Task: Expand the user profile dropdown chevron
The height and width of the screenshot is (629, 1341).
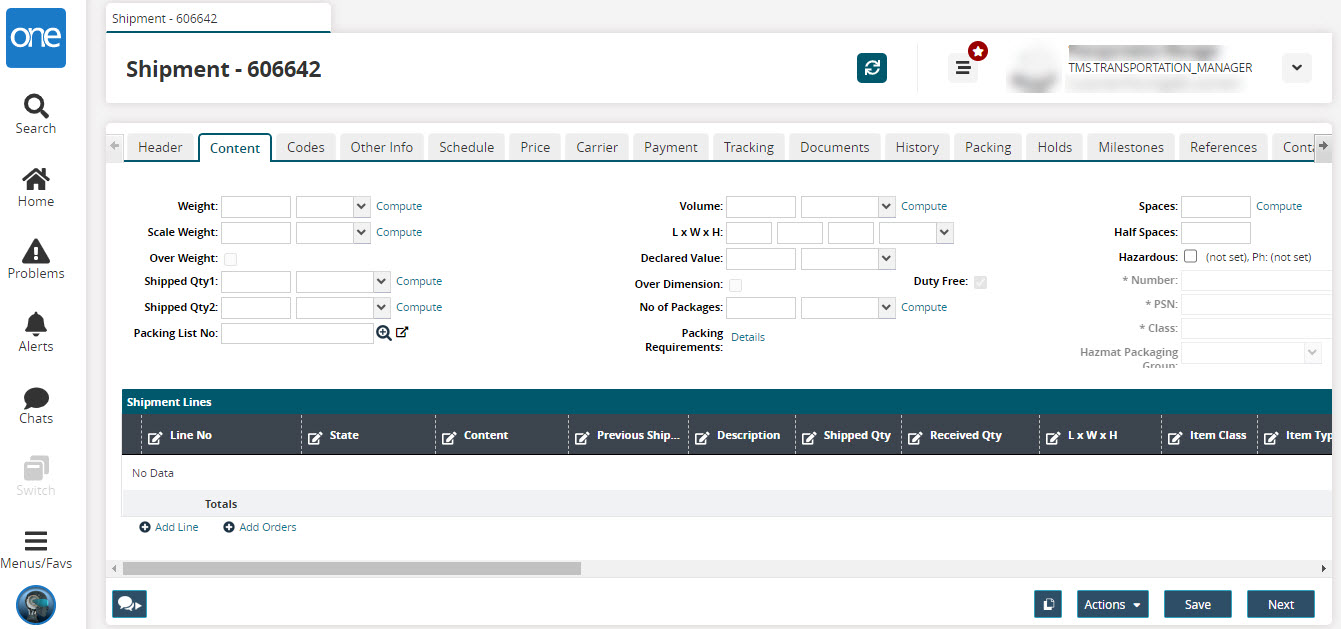Action: (1296, 68)
